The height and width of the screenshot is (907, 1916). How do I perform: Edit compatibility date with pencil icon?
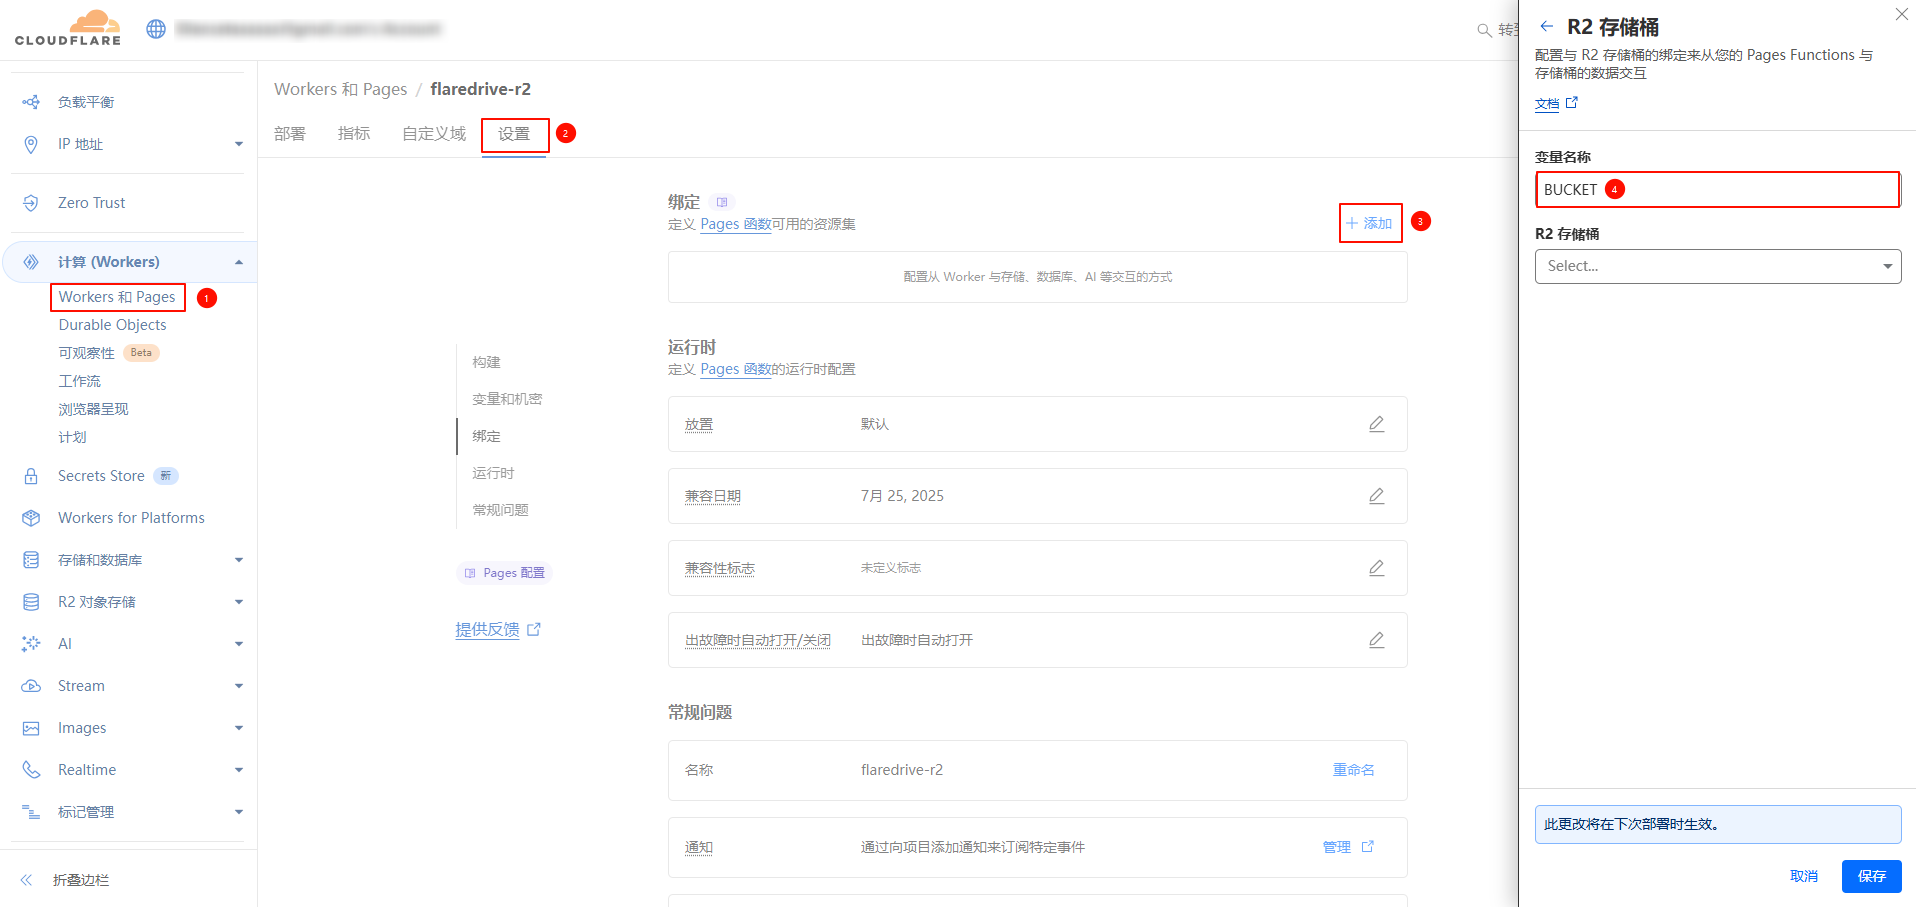[1376, 496]
